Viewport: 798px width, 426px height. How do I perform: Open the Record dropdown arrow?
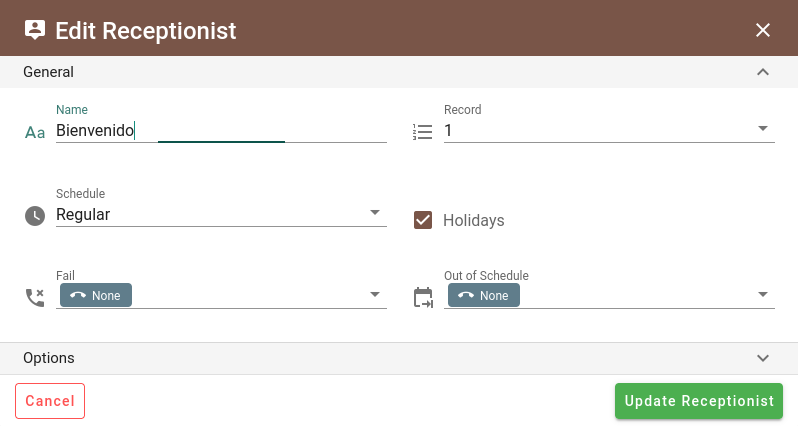coord(762,128)
